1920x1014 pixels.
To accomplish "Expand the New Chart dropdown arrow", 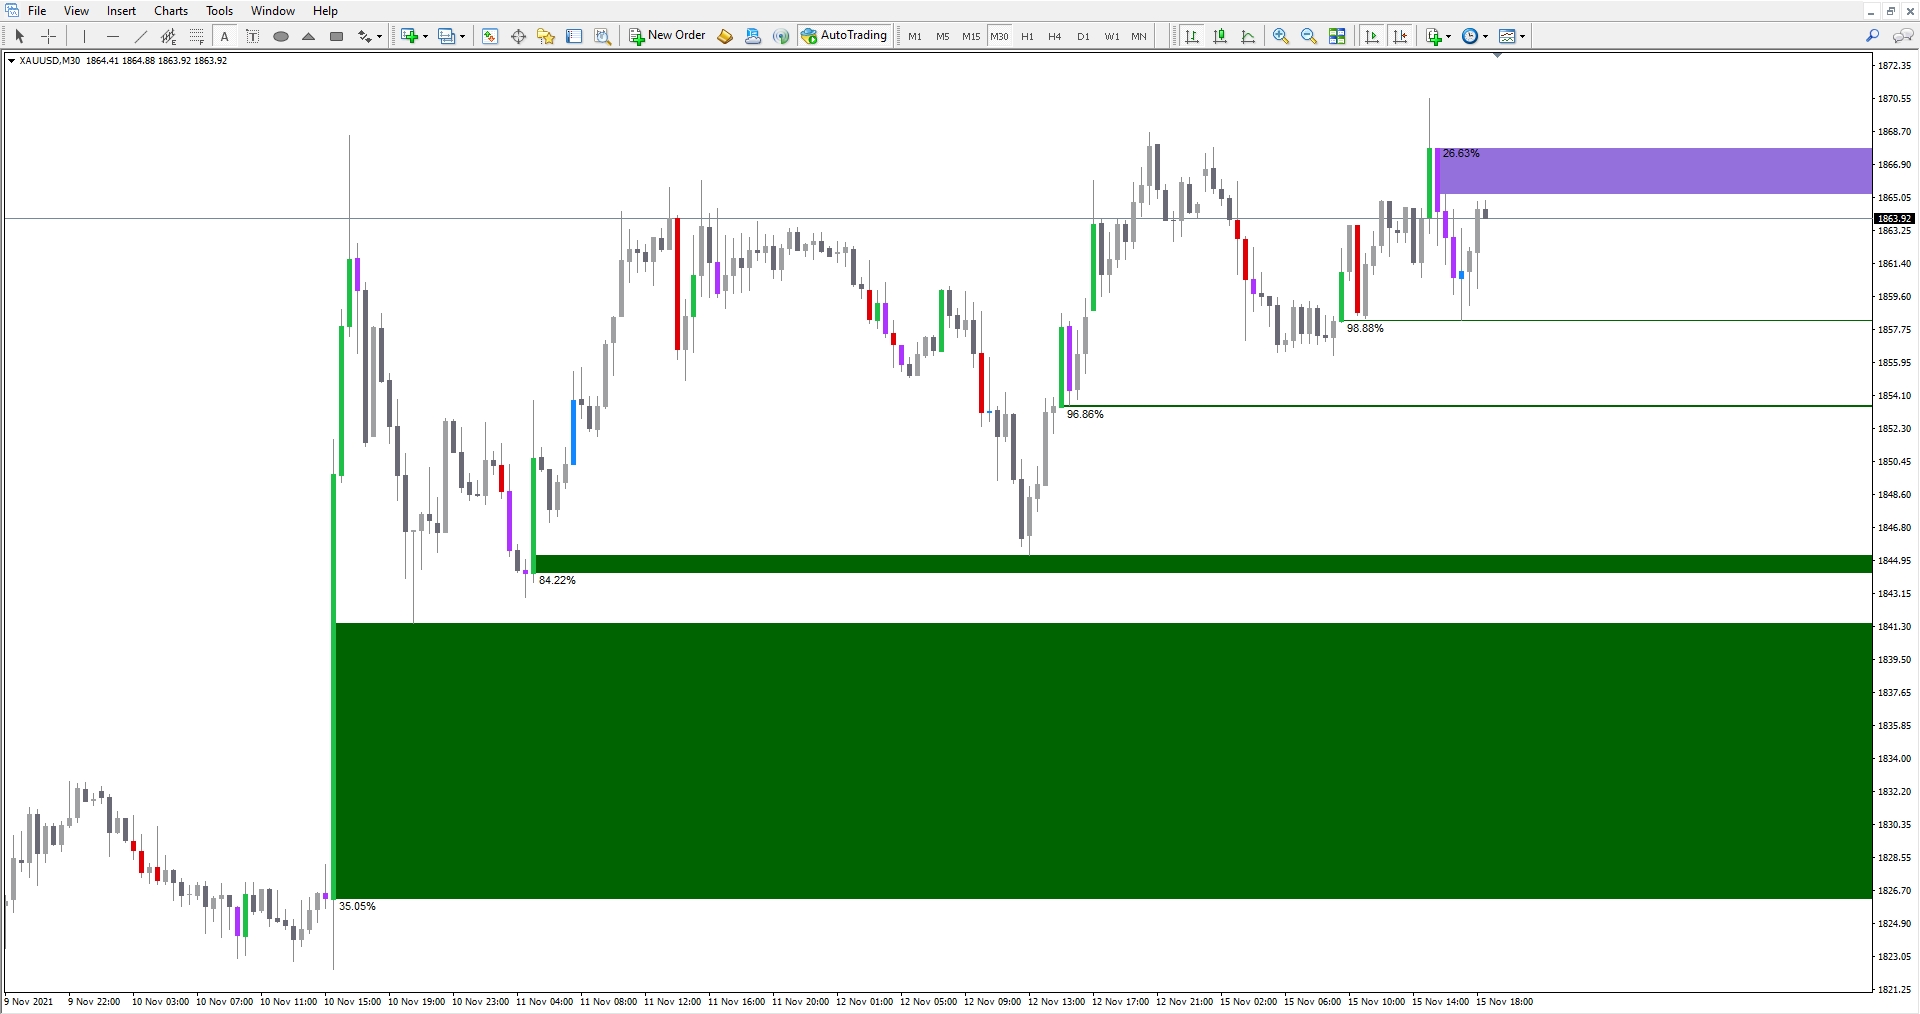I will (425, 37).
